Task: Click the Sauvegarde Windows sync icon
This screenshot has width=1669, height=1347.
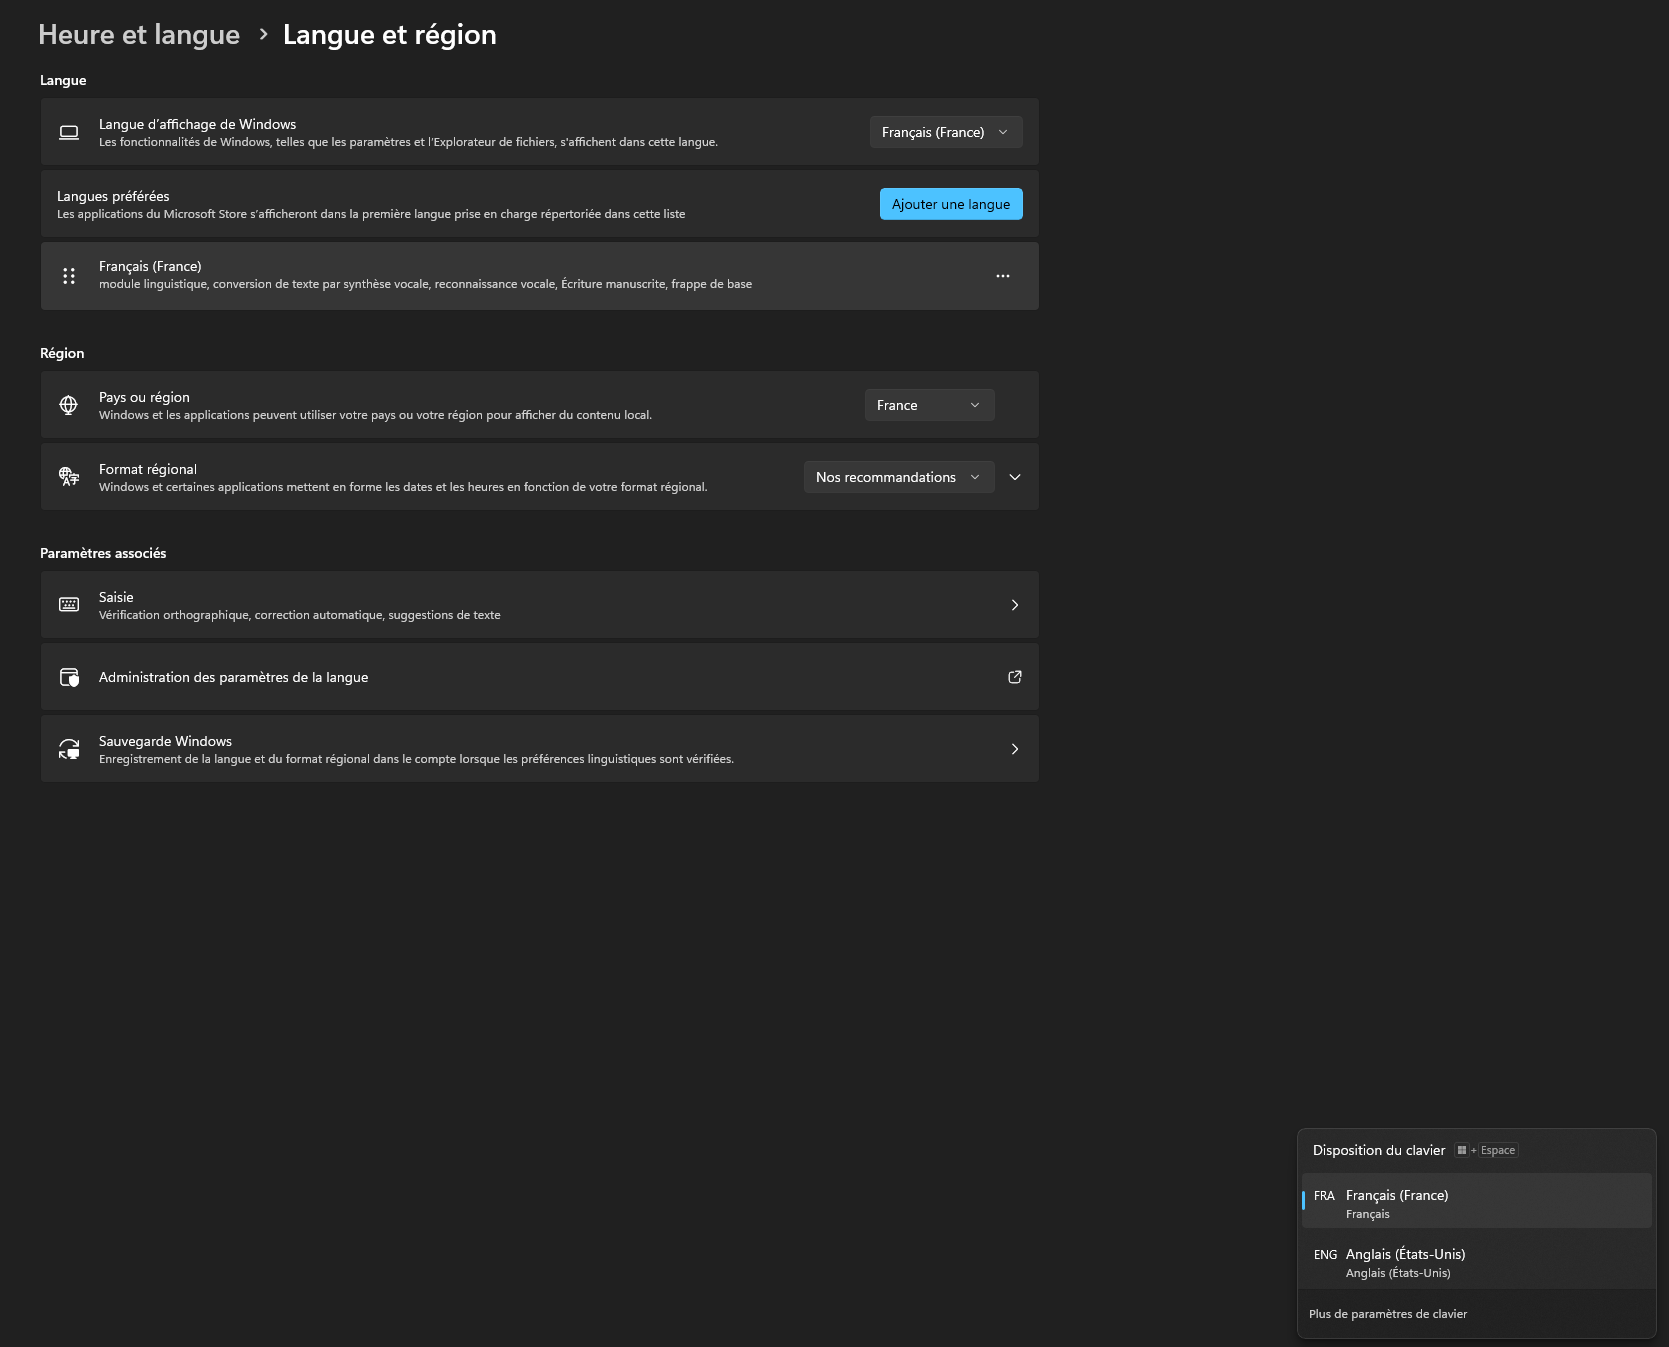Action: [x=69, y=749]
